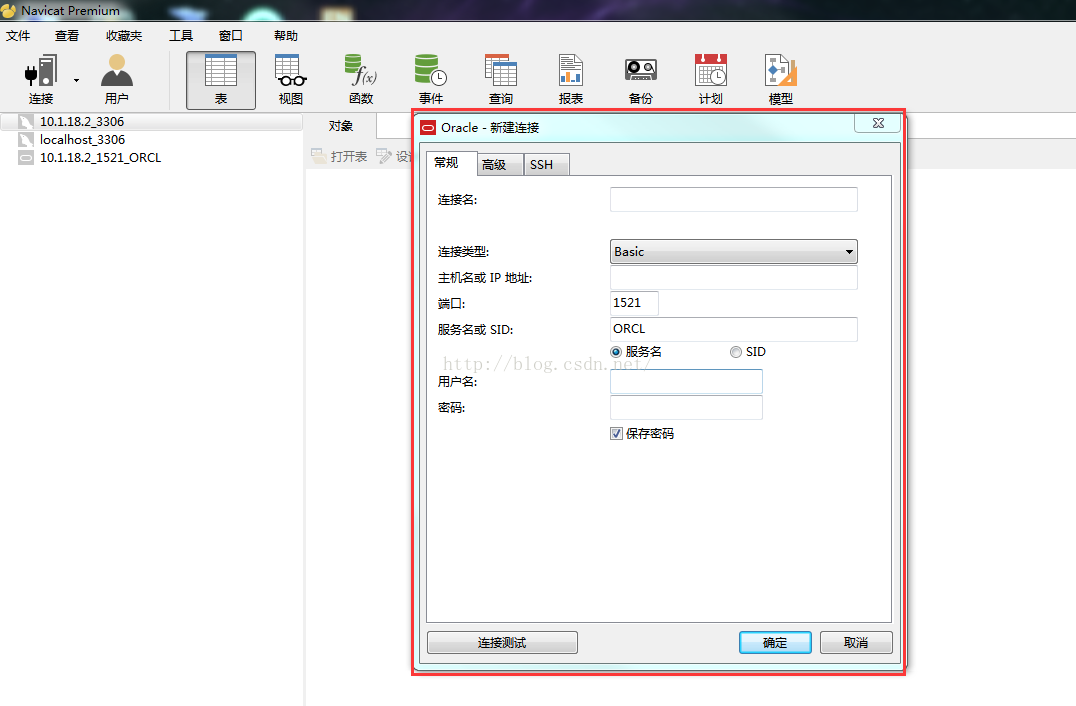Open the 查看 menu
Viewport: 1076px width, 706px height.
(67, 36)
